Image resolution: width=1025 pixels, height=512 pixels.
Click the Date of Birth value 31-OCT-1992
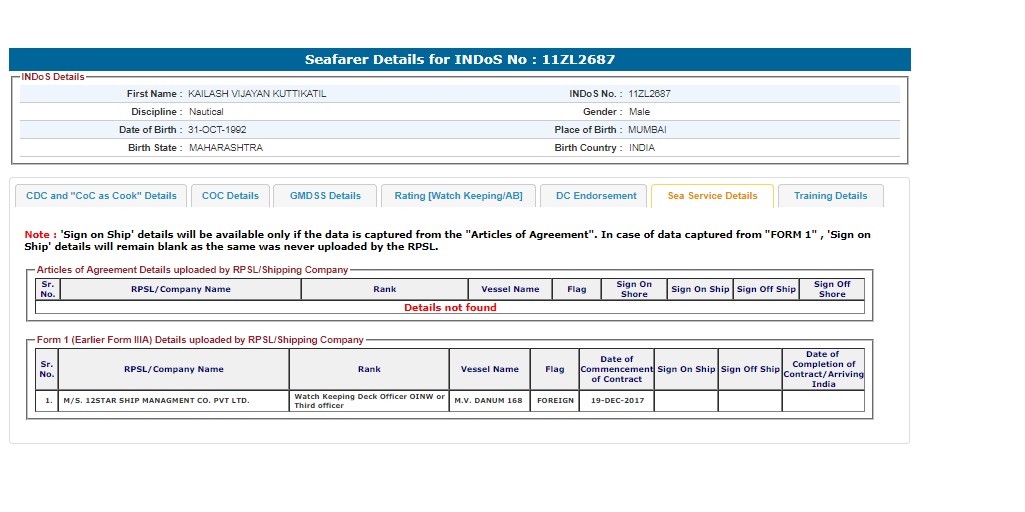tap(217, 130)
